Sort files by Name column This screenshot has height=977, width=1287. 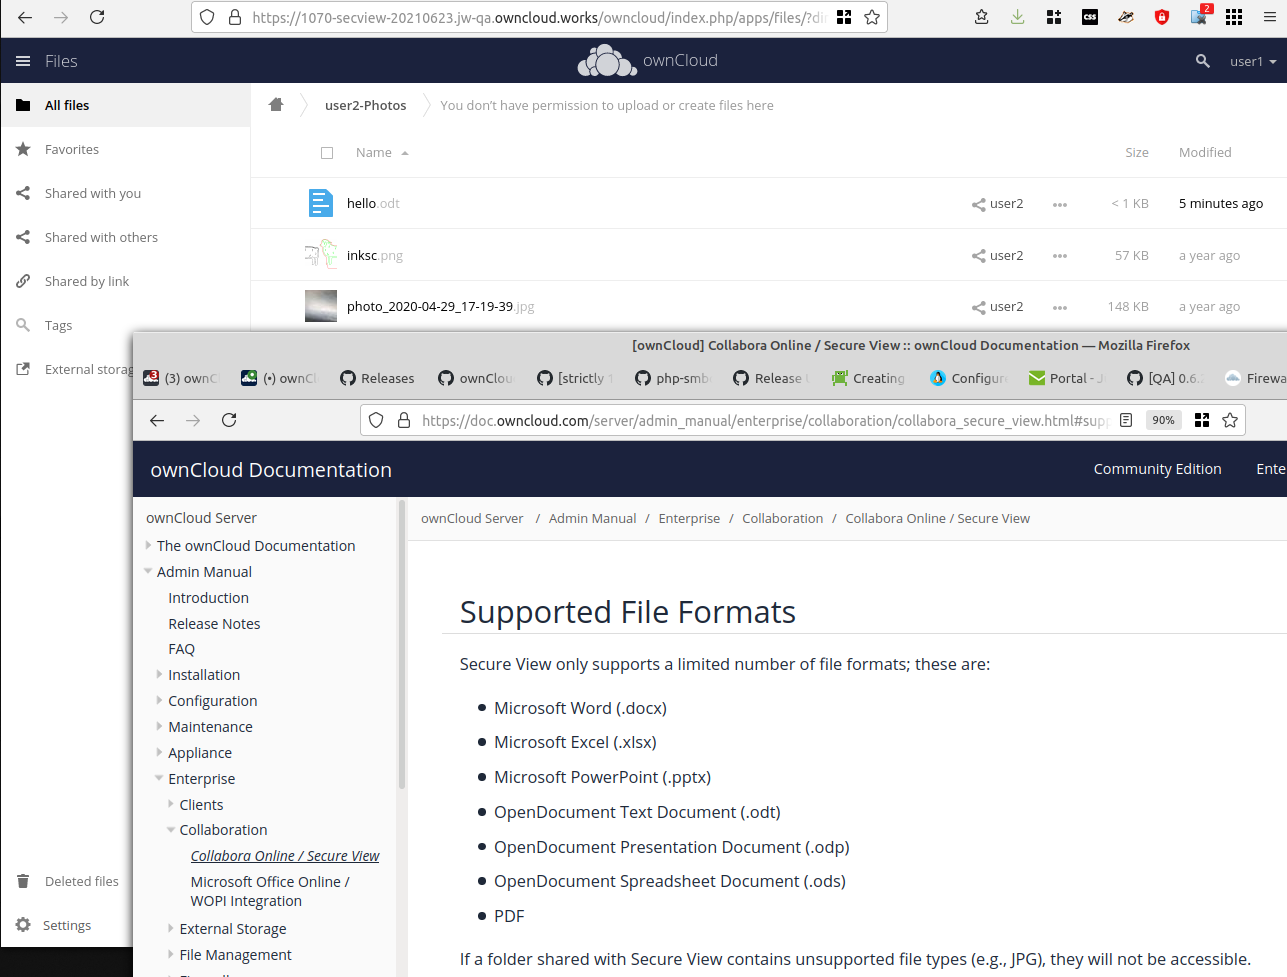coord(382,153)
